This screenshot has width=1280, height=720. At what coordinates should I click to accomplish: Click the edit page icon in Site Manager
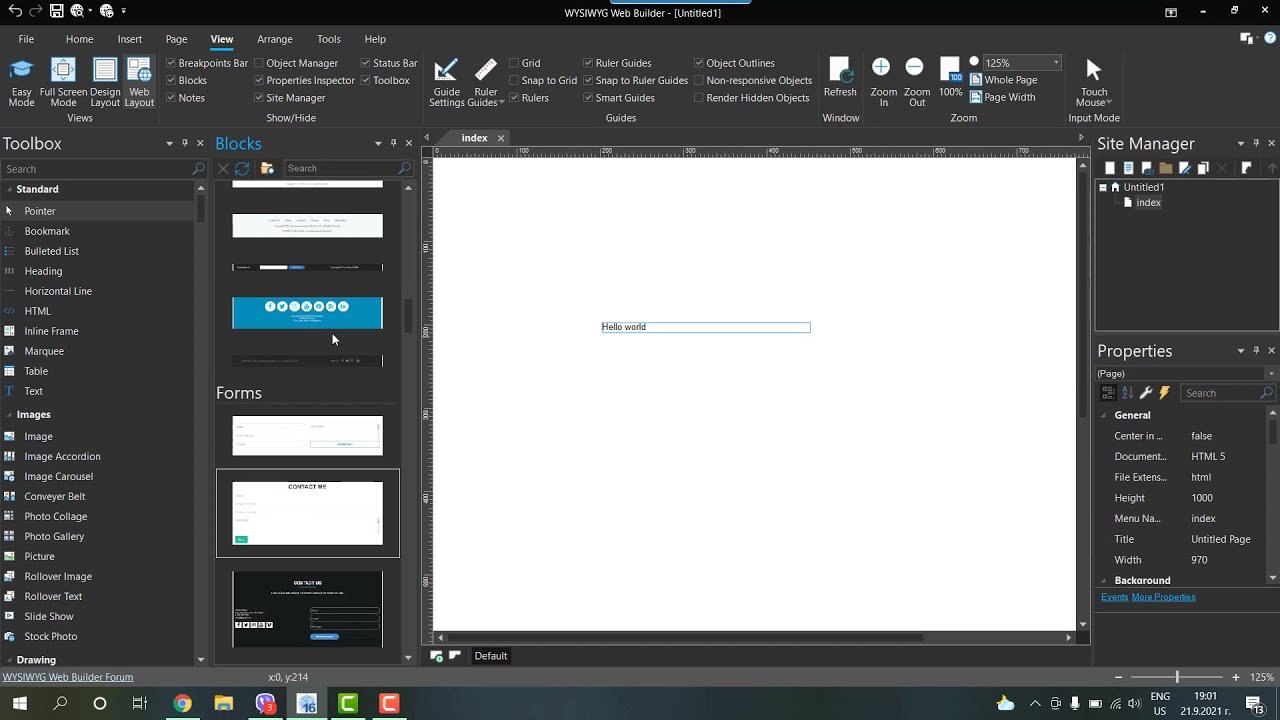[x=1185, y=168]
